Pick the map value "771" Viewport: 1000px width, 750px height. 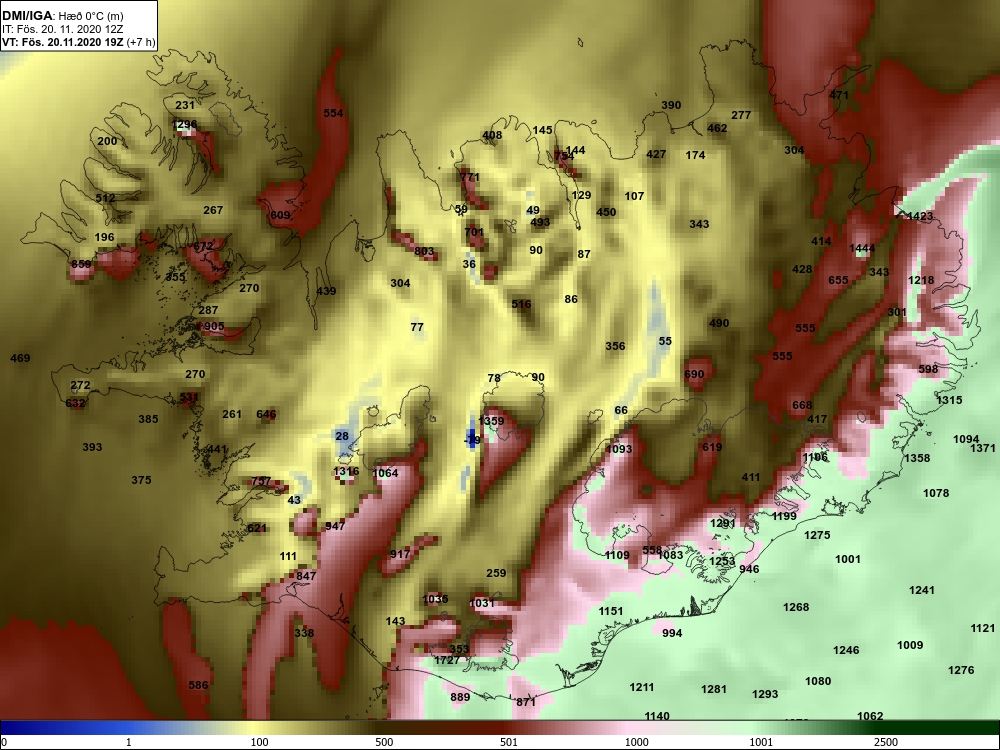[469, 177]
